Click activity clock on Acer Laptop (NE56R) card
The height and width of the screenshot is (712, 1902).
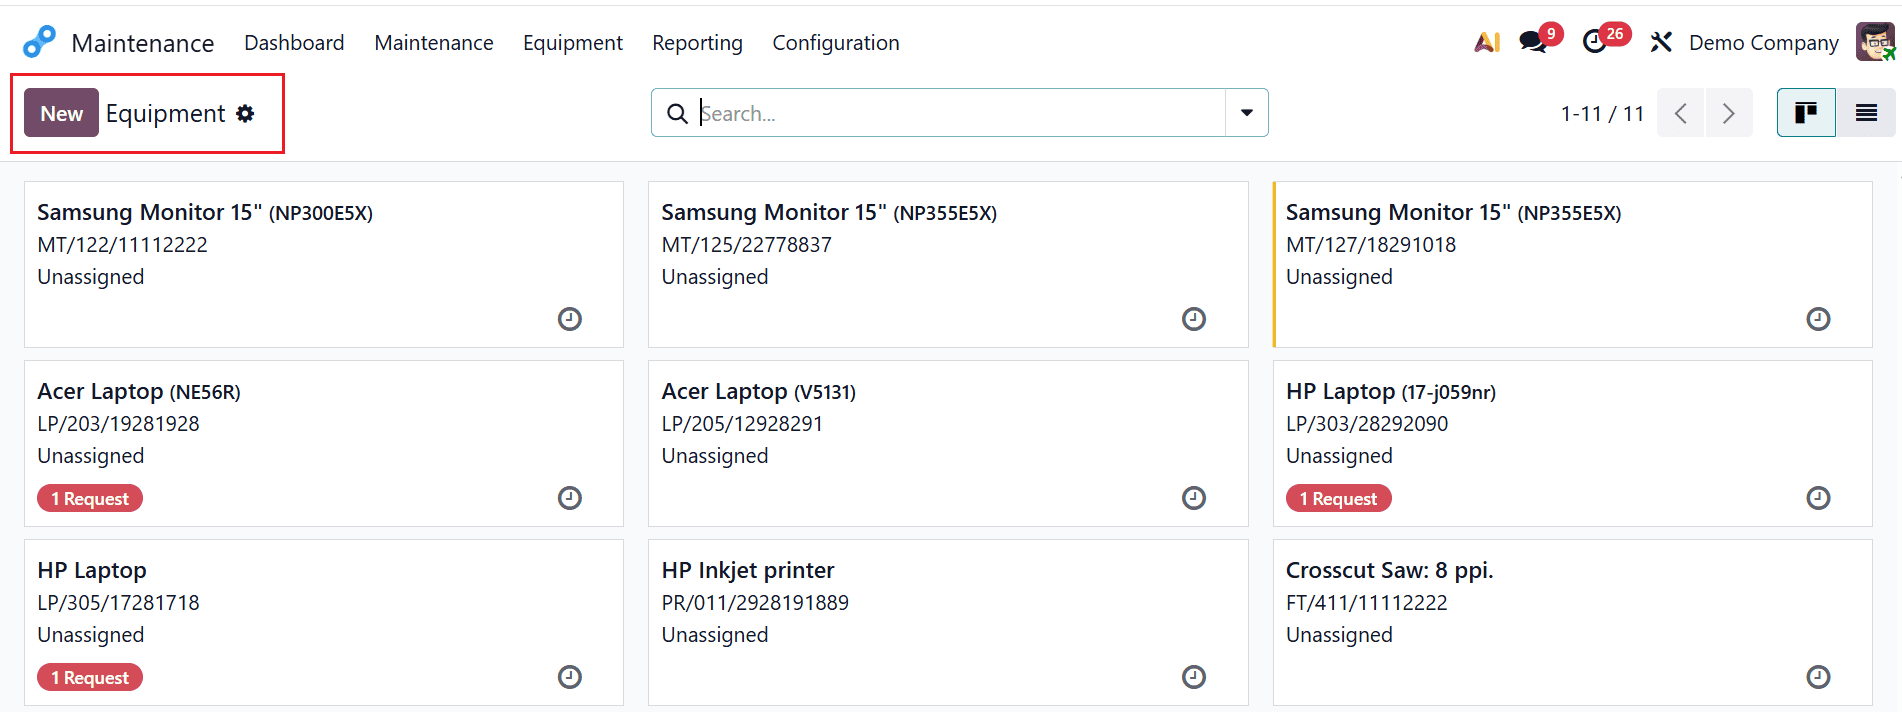[570, 498]
